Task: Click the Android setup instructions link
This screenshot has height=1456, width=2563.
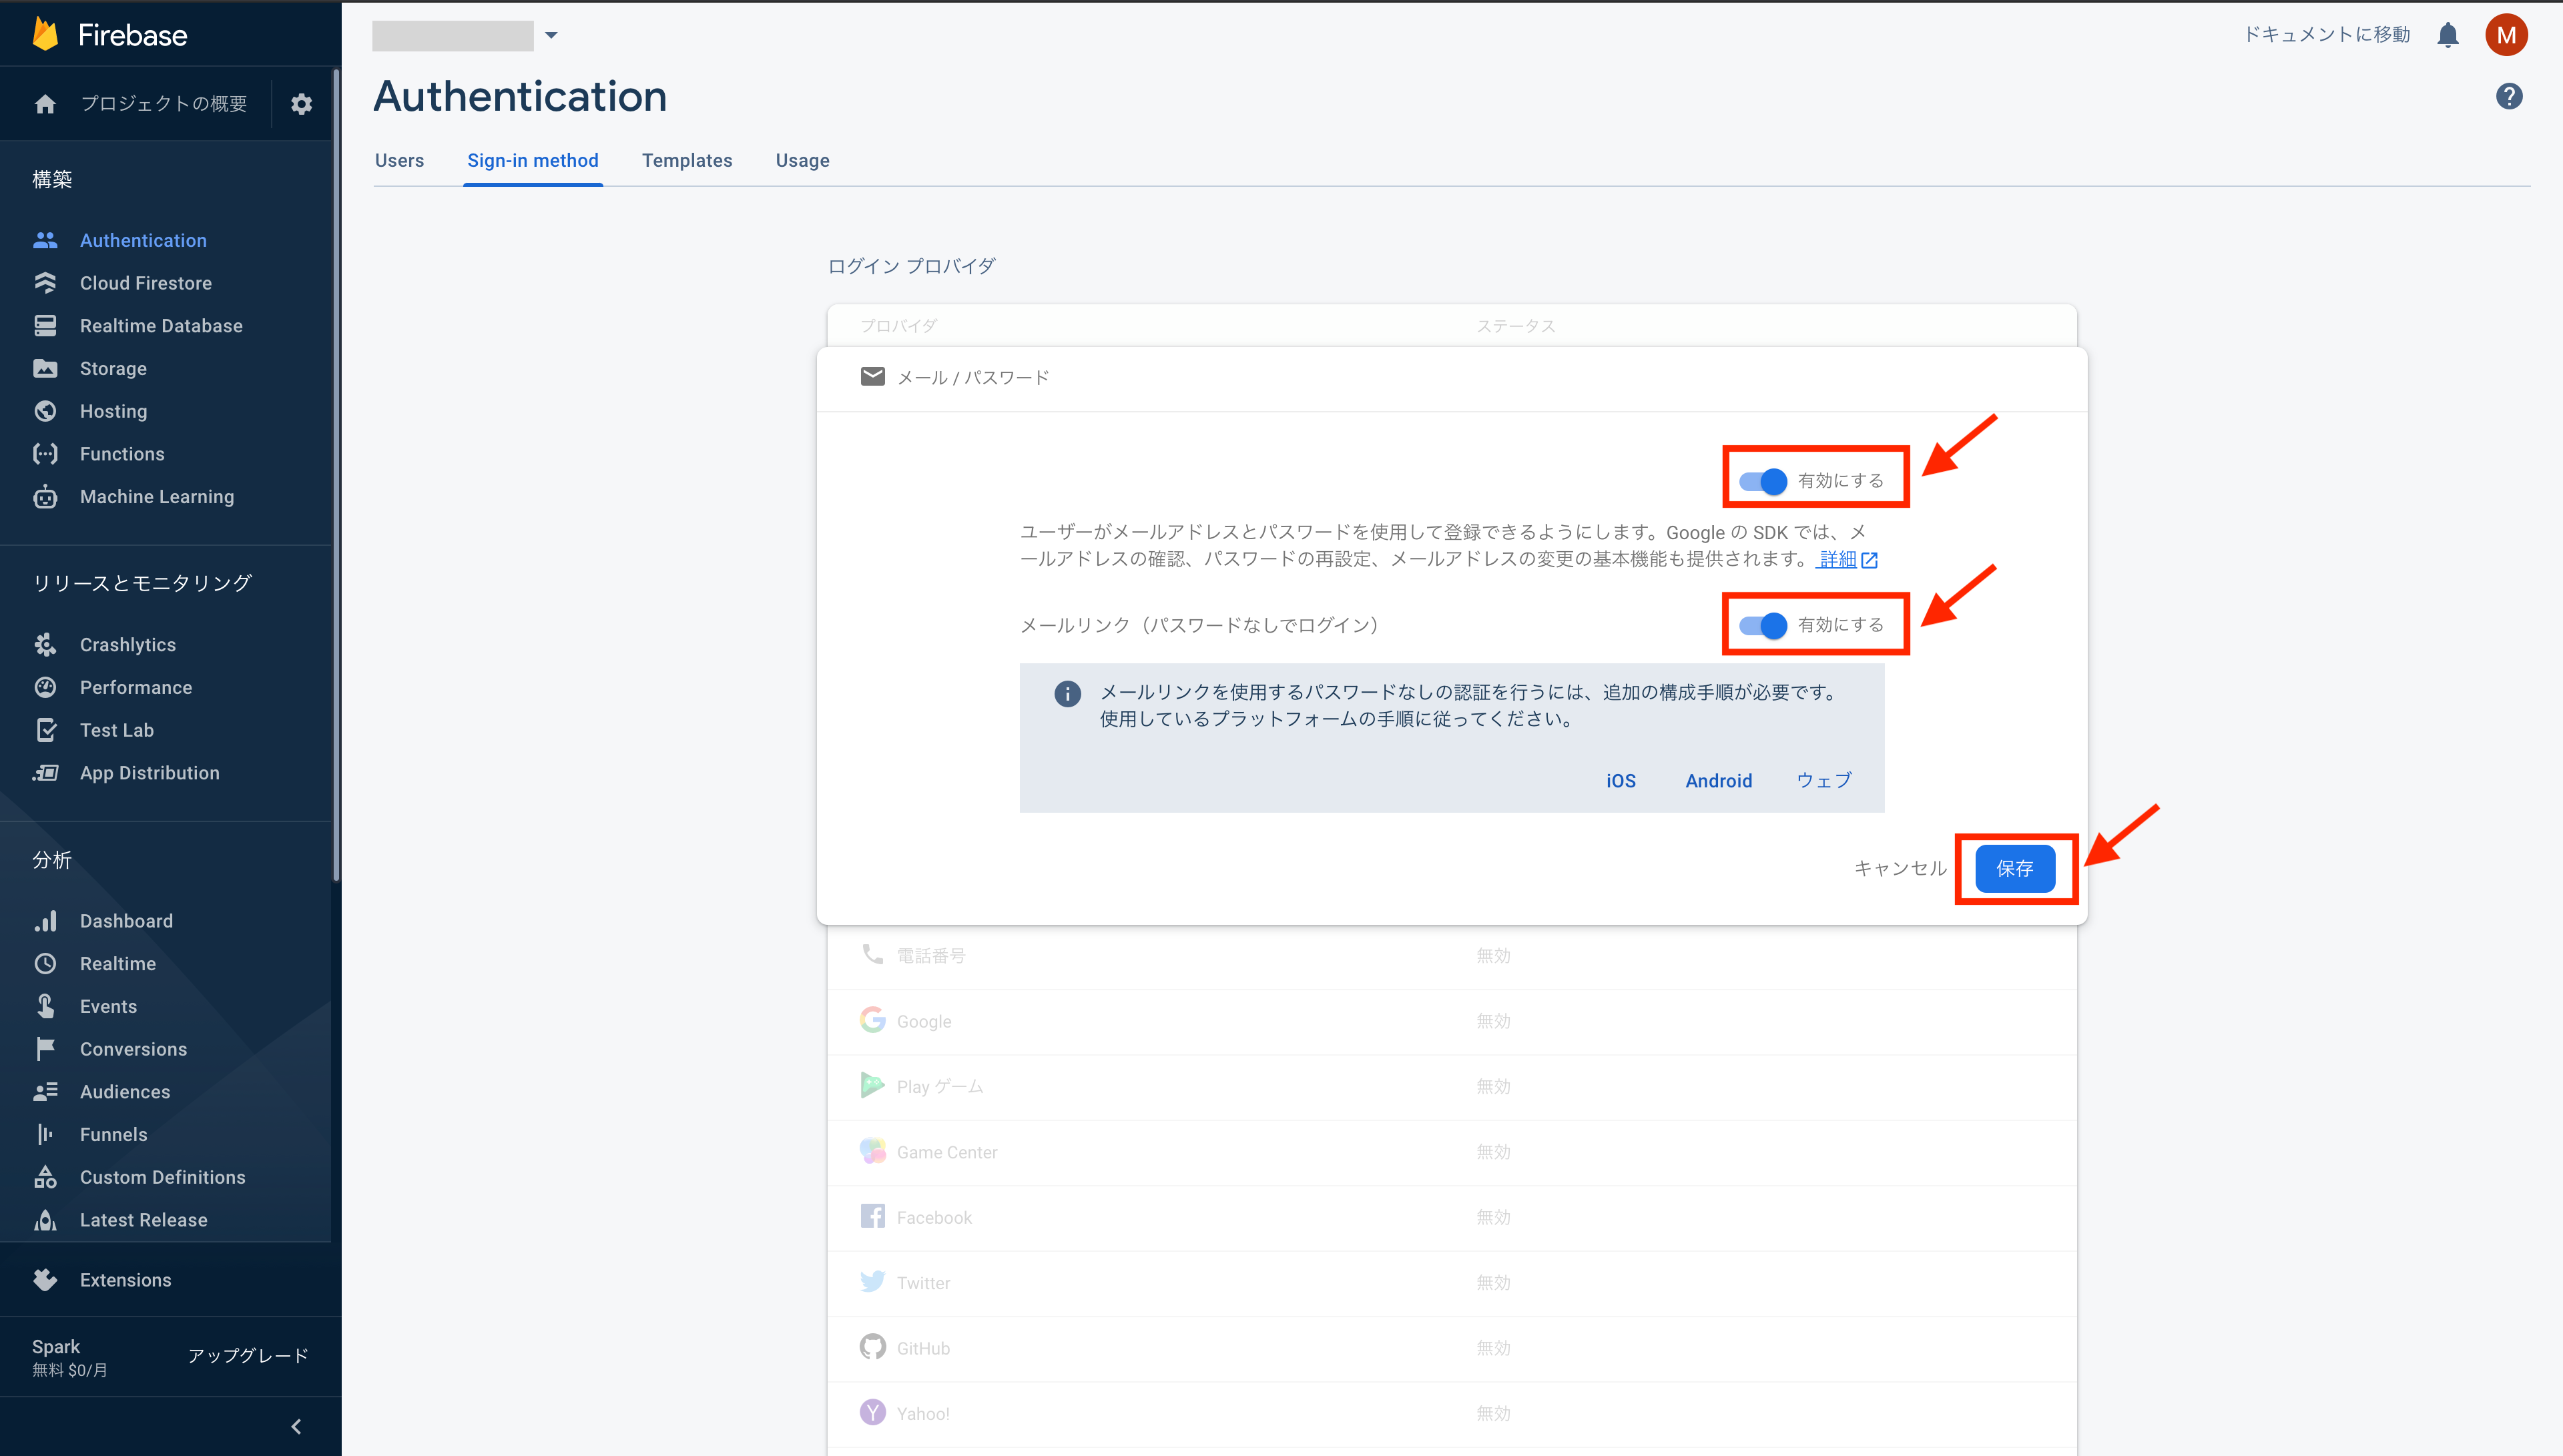Action: click(x=1718, y=781)
